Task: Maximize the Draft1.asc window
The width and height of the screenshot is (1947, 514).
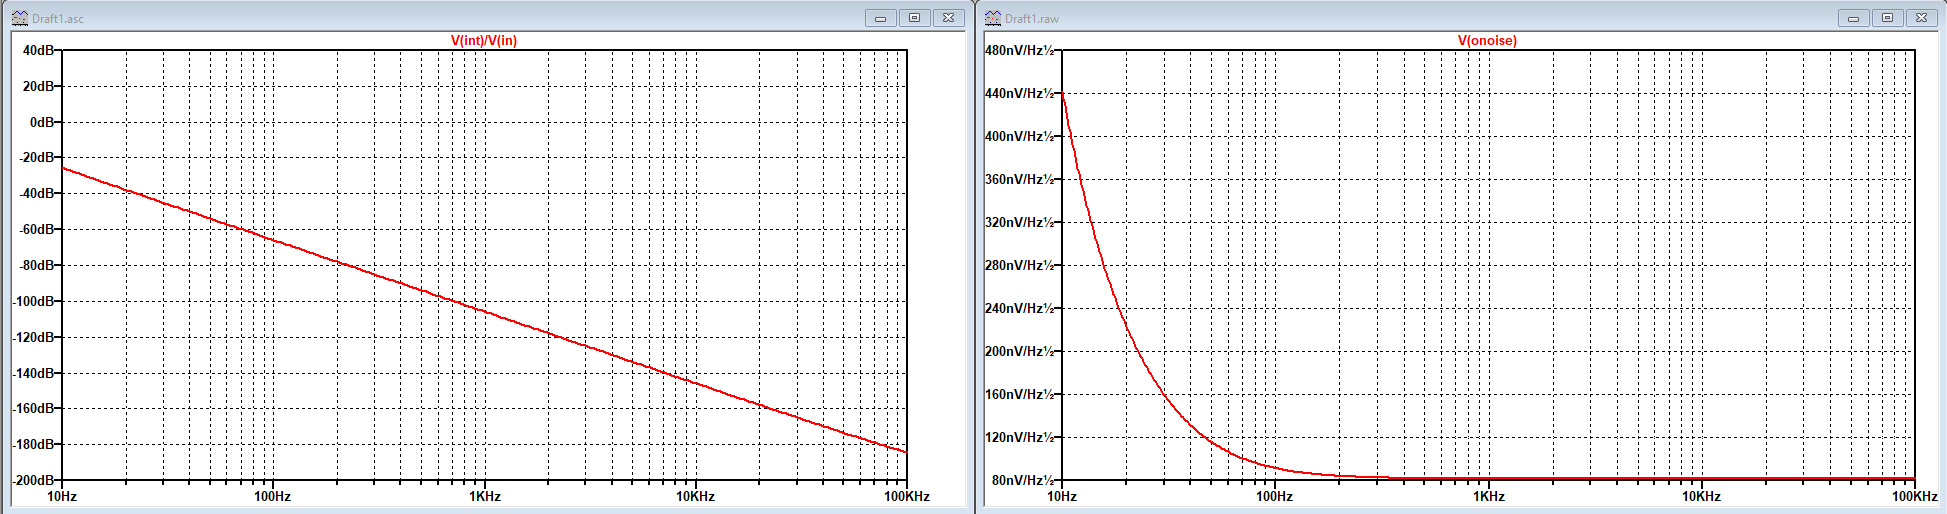Action: pos(915,18)
